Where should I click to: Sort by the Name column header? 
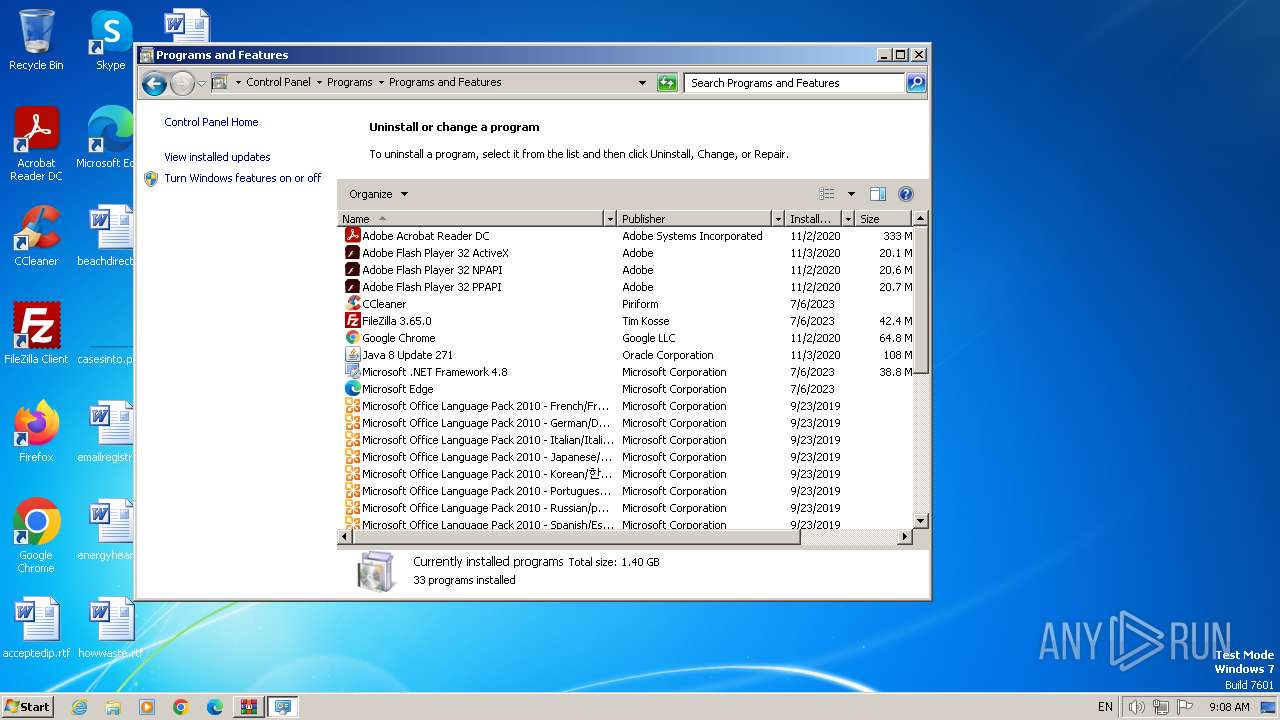click(471, 219)
